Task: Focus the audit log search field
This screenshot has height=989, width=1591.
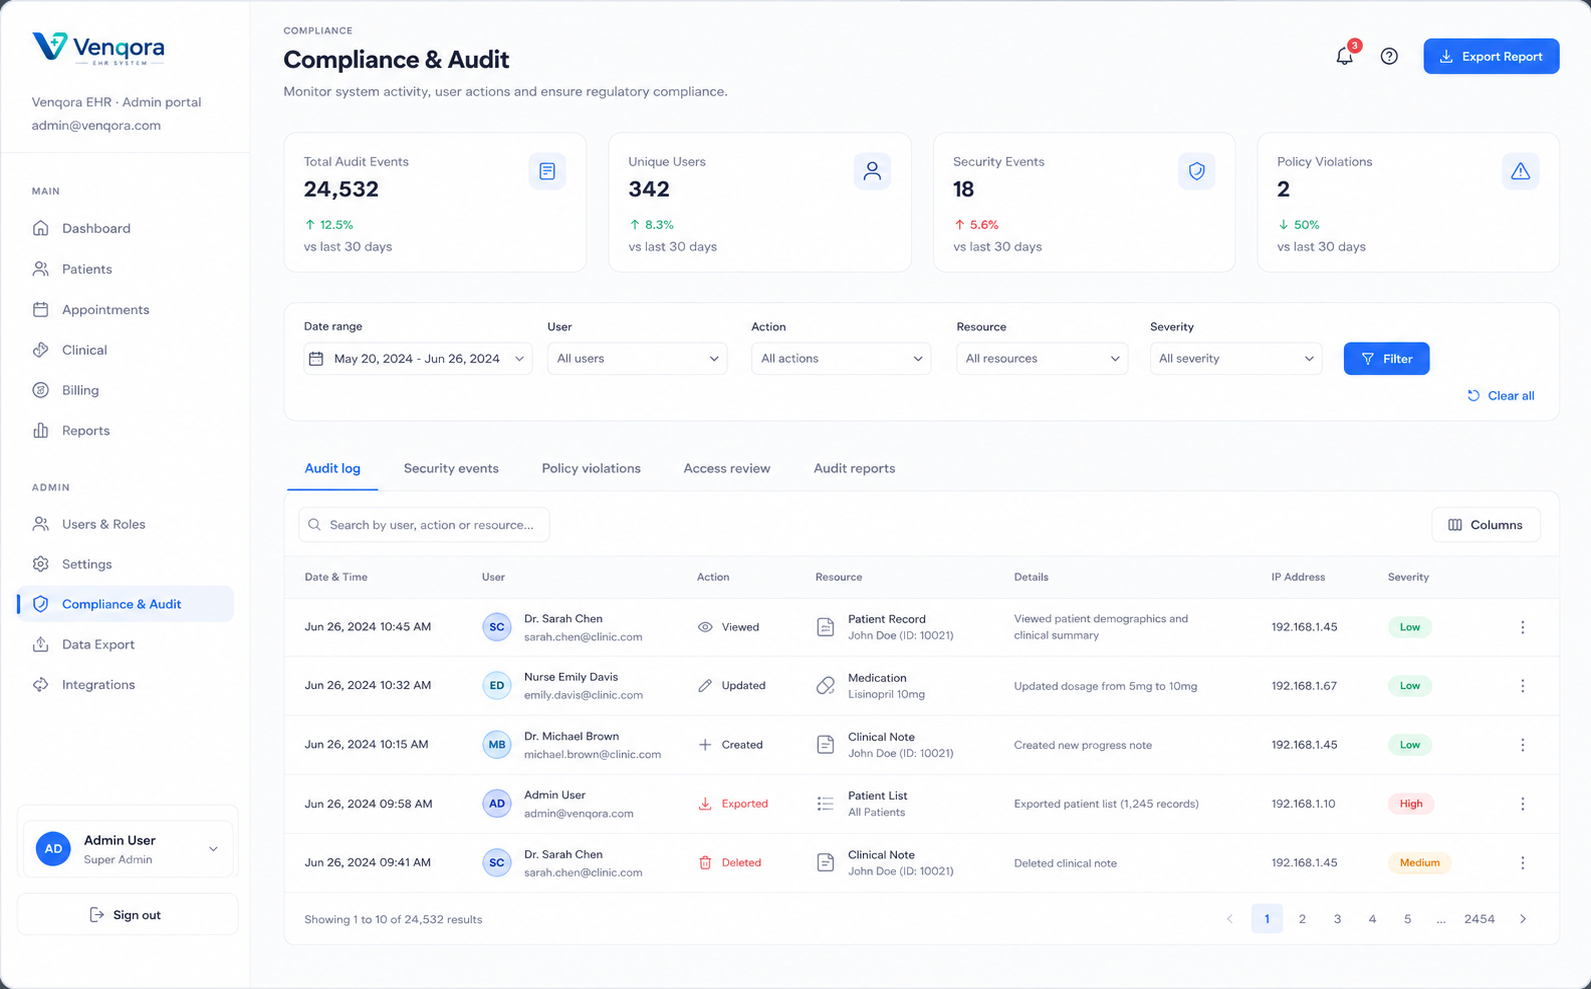Action: click(424, 525)
